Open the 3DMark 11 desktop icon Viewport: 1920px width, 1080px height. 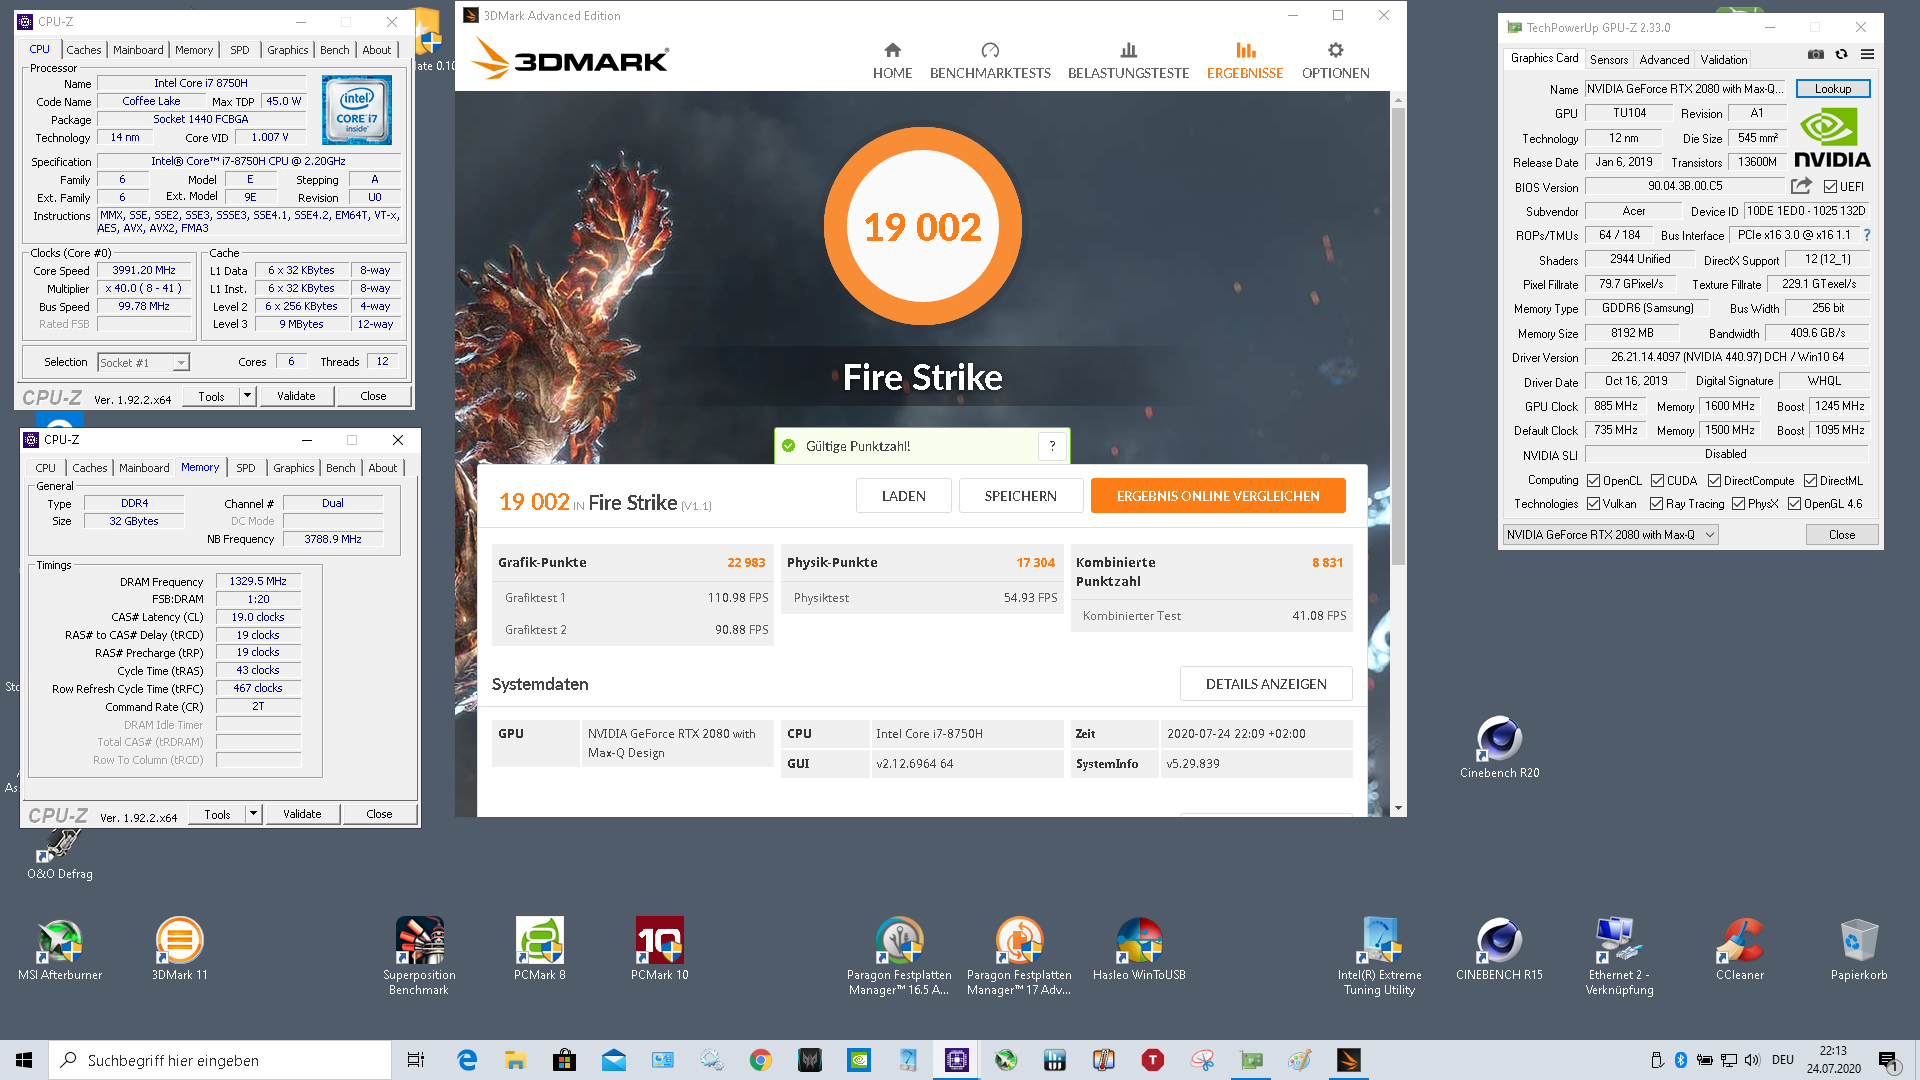coord(180,950)
